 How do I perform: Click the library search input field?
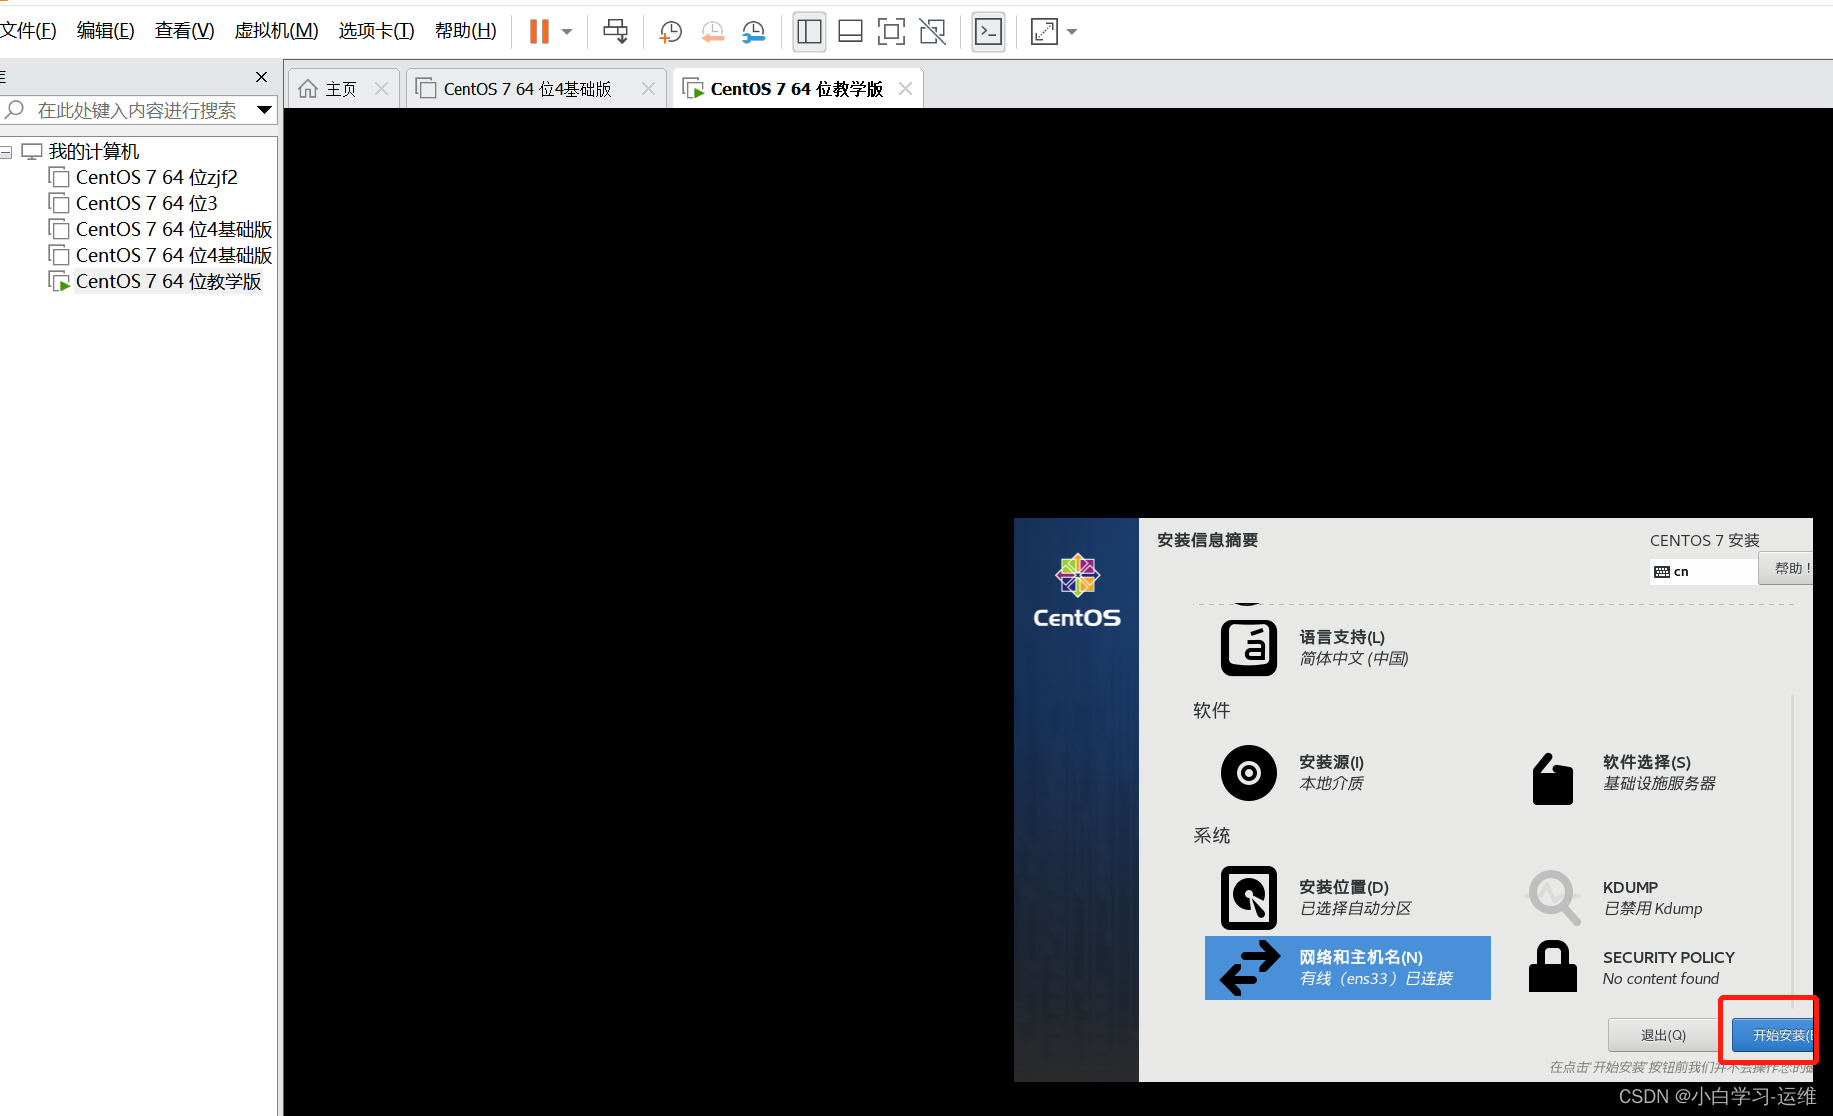(x=138, y=110)
